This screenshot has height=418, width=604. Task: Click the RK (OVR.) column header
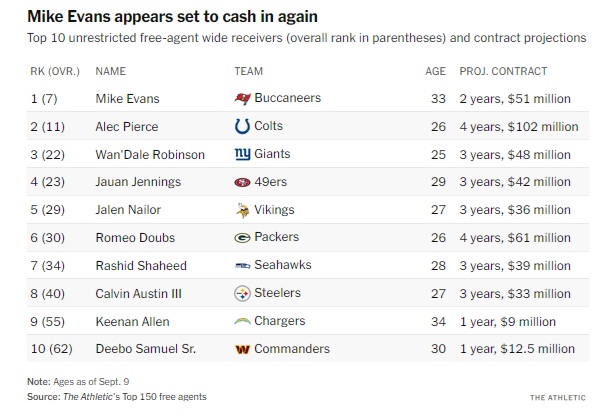coord(53,72)
